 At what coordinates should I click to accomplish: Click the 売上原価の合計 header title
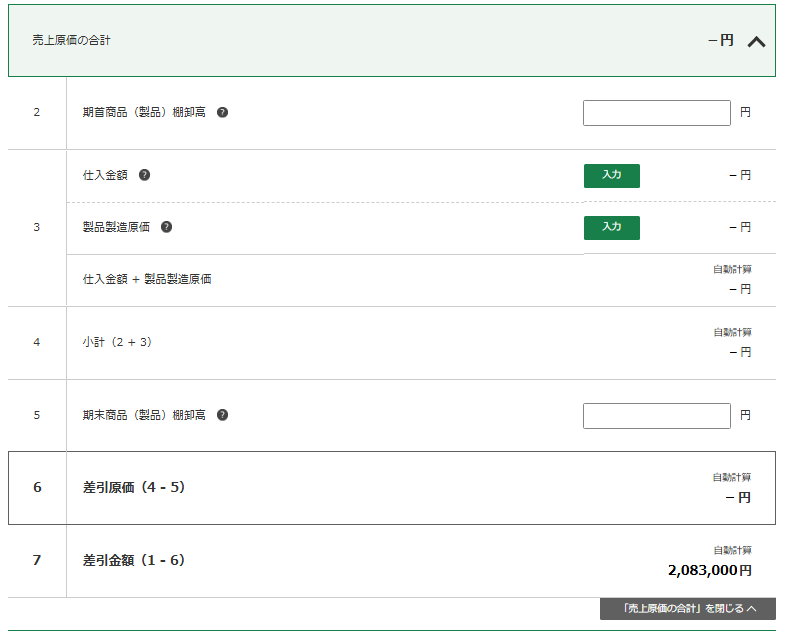point(71,41)
